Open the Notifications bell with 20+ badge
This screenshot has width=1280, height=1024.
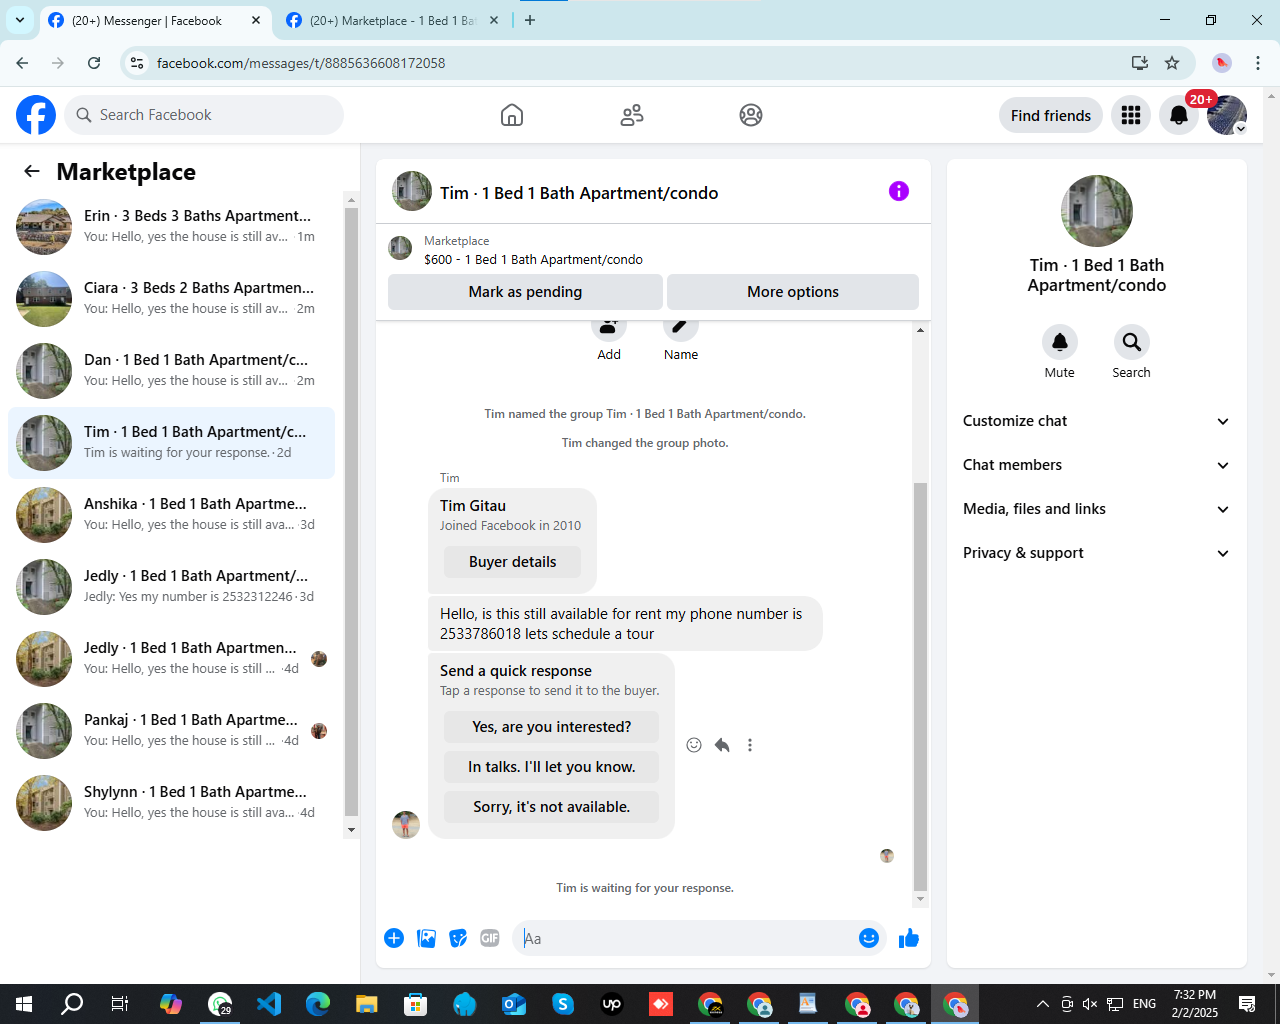point(1179,115)
